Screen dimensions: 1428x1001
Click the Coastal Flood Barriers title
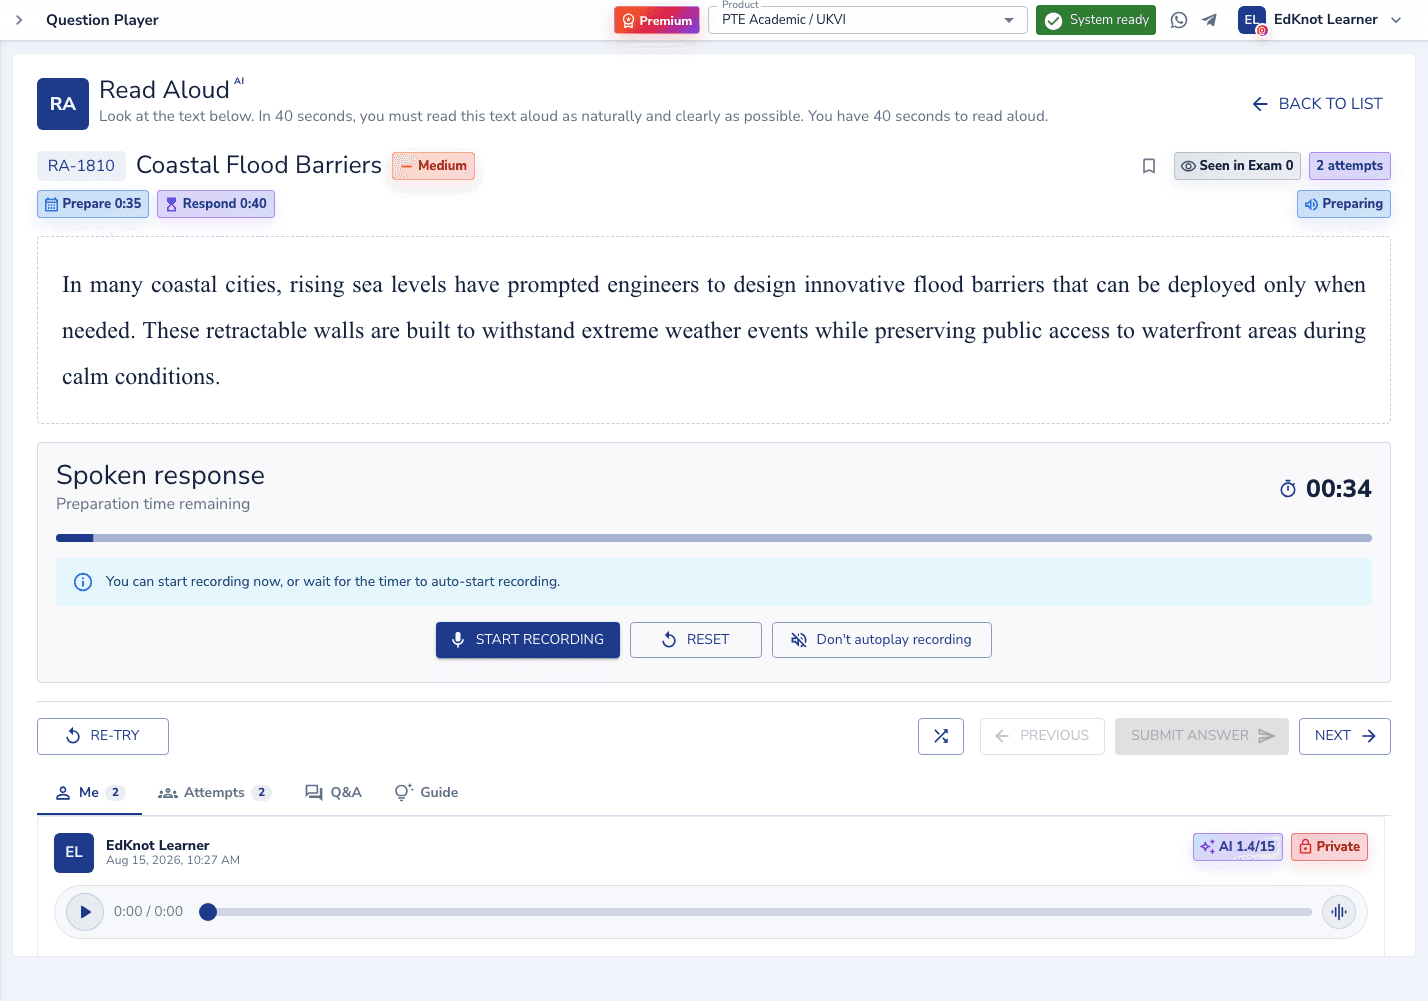pos(259,165)
